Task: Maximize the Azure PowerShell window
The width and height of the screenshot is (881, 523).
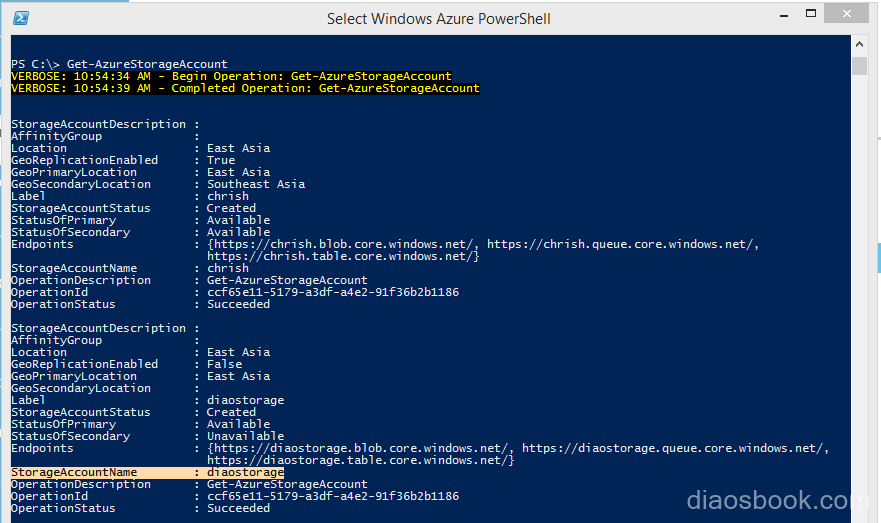Action: pos(811,13)
